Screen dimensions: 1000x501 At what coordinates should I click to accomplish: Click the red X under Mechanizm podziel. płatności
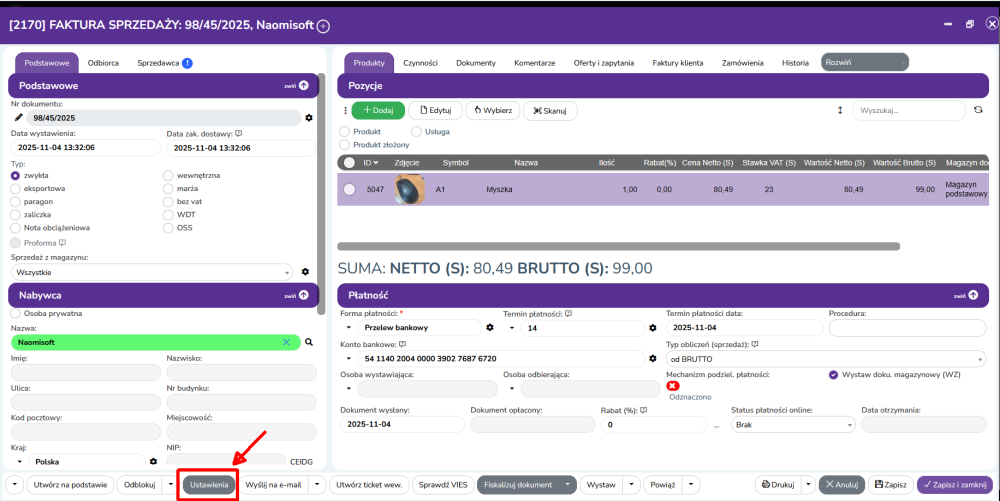(673, 386)
